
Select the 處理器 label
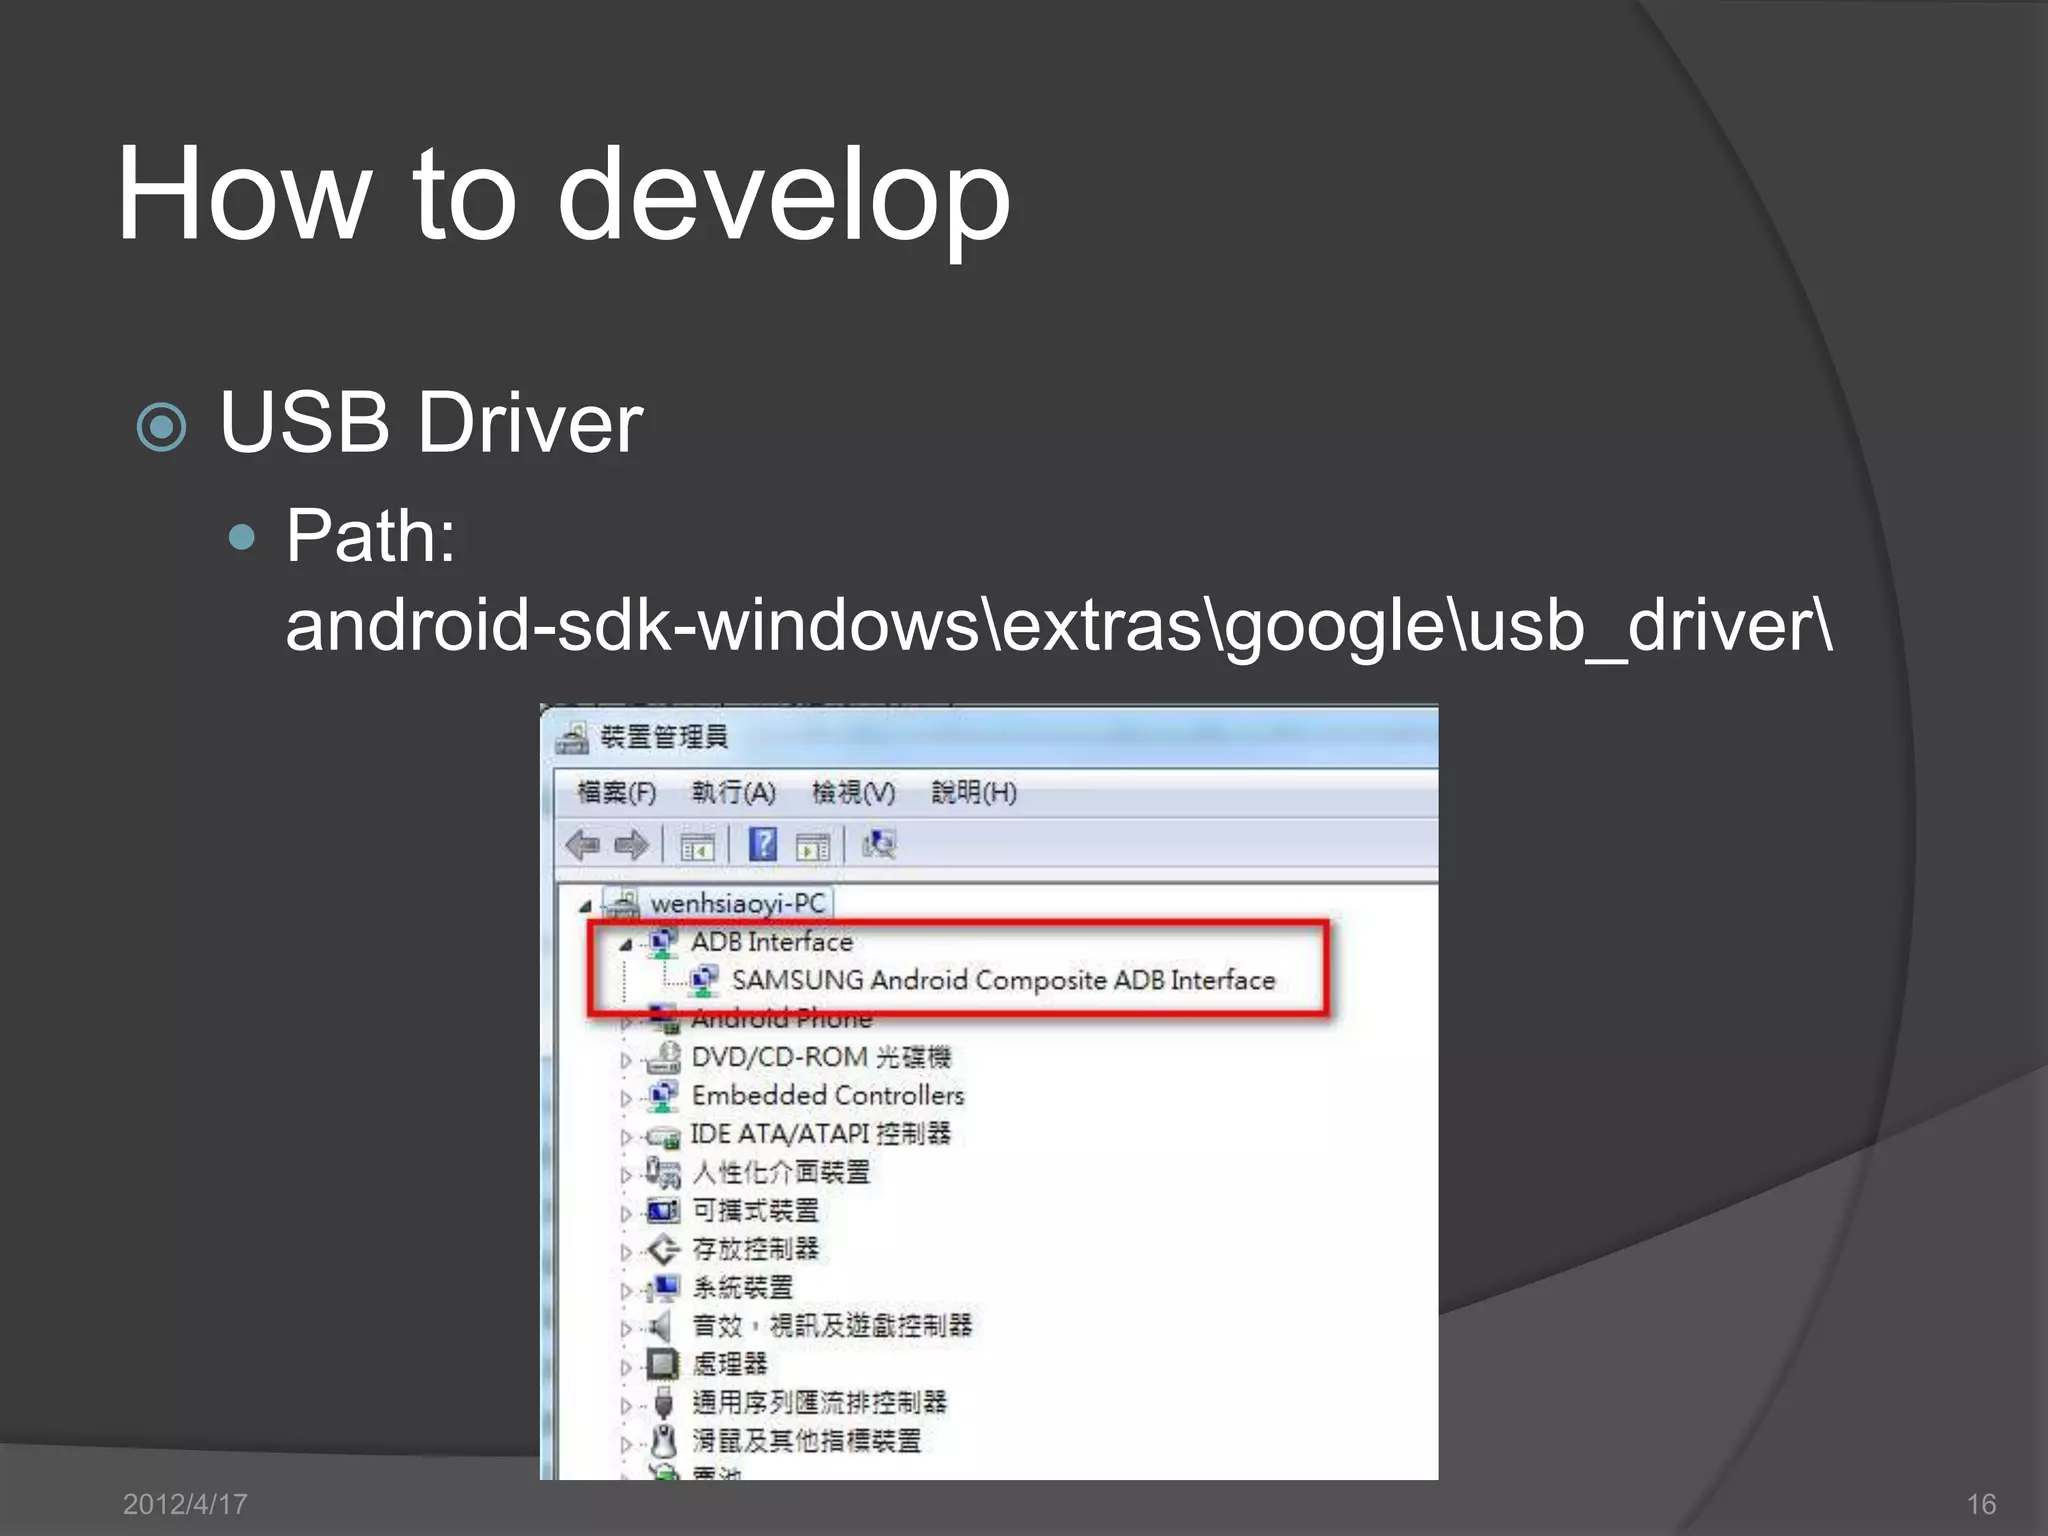730,1364
